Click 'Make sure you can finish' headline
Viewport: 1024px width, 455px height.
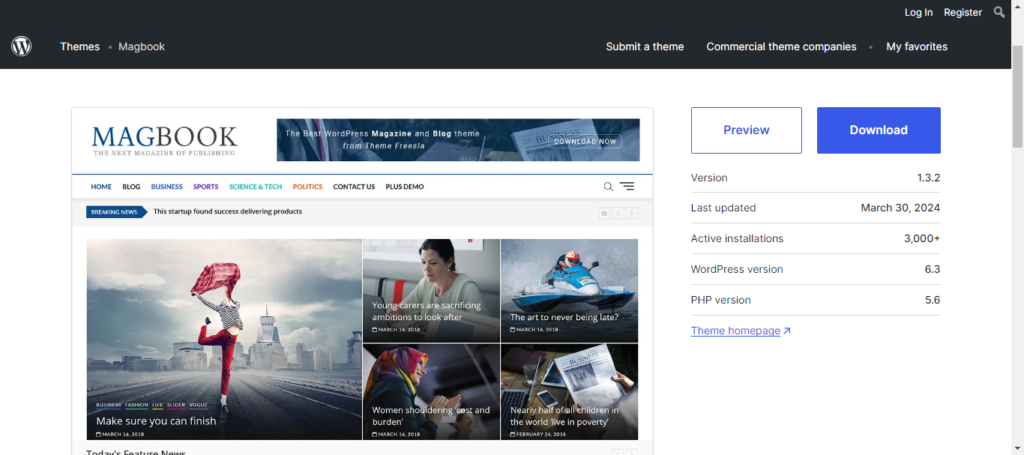tap(156, 421)
